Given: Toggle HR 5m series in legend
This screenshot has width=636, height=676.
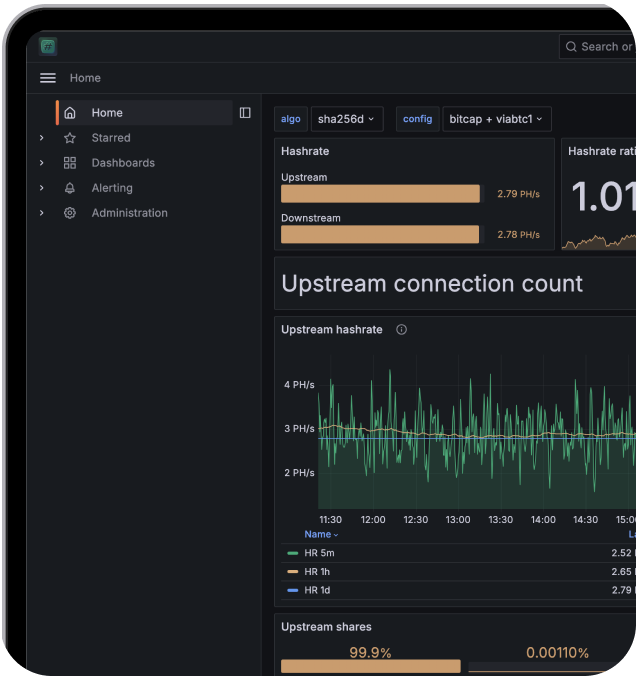Looking at the screenshot, I should (319, 553).
